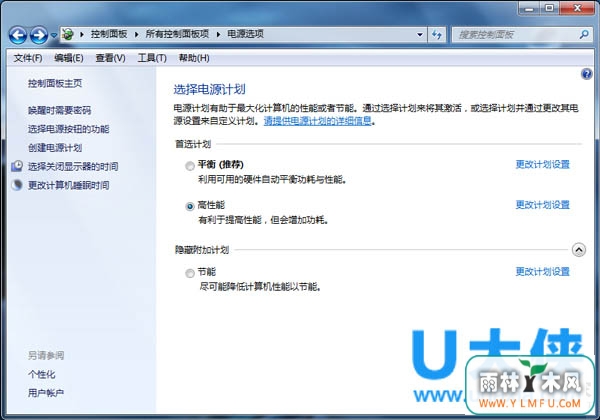Select the 节能 power plan
Viewport: 600px width, 420px height.
(190, 273)
